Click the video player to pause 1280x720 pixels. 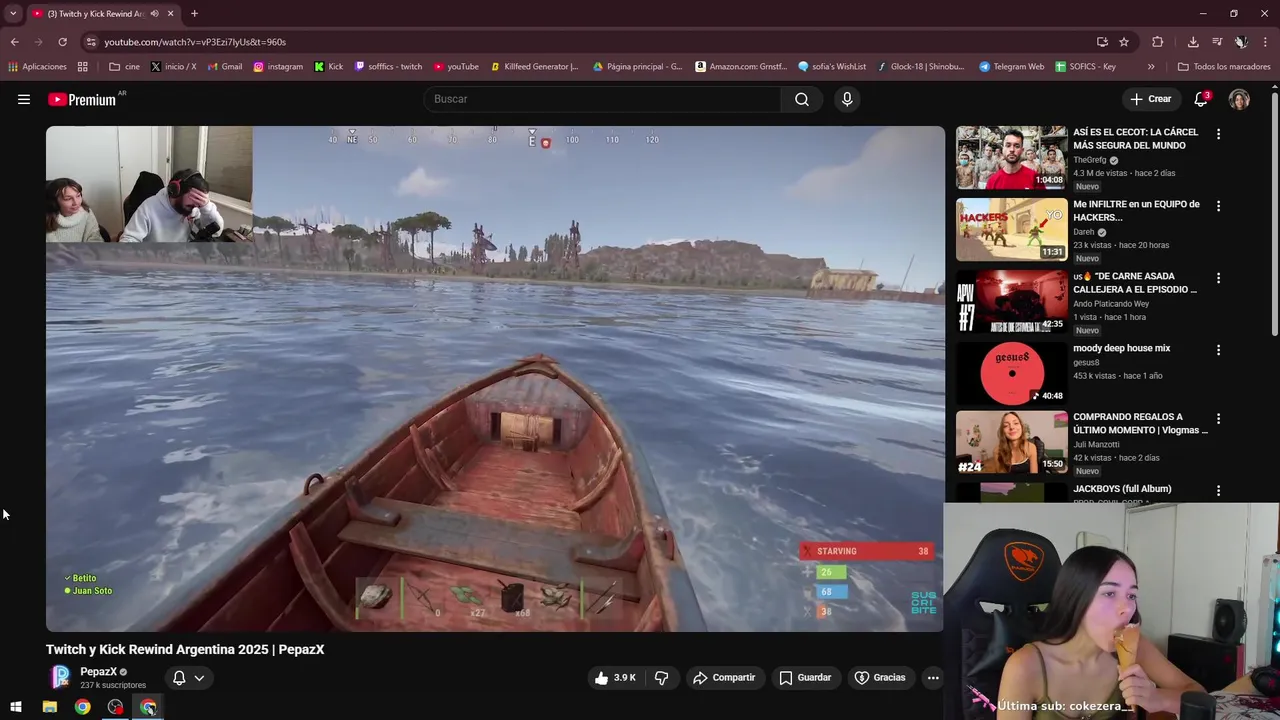point(495,378)
